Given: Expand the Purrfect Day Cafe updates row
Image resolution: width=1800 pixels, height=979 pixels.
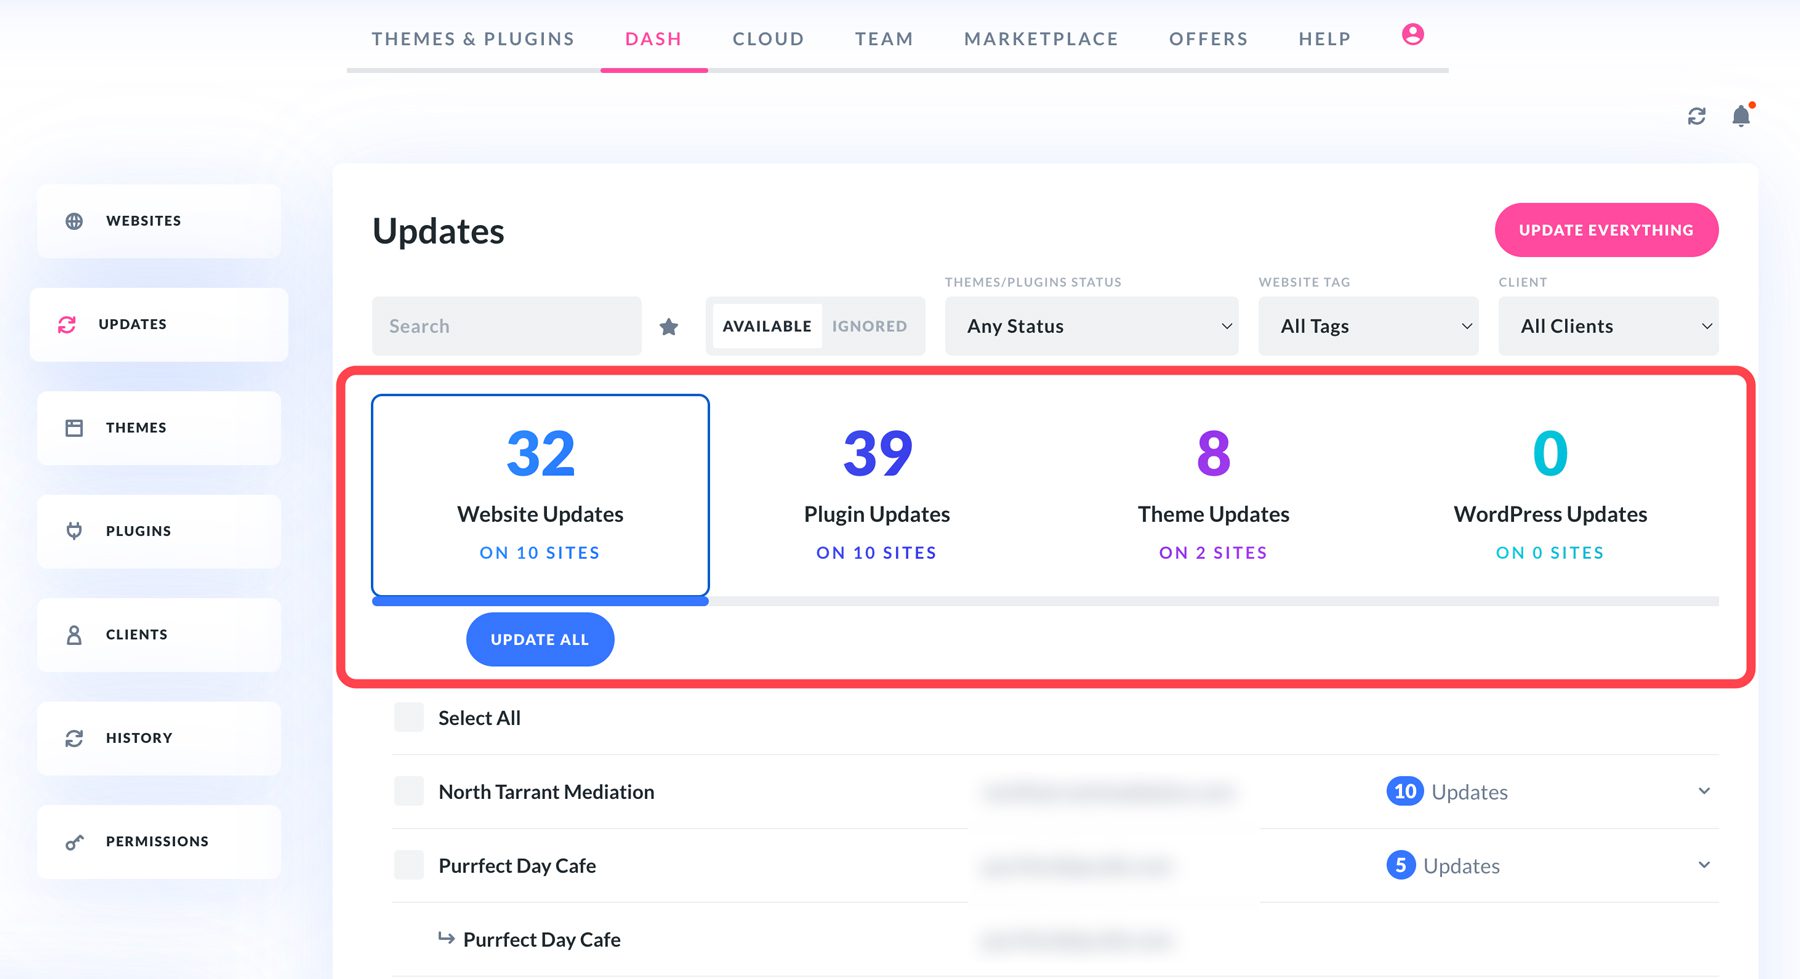Looking at the screenshot, I should point(1704,864).
